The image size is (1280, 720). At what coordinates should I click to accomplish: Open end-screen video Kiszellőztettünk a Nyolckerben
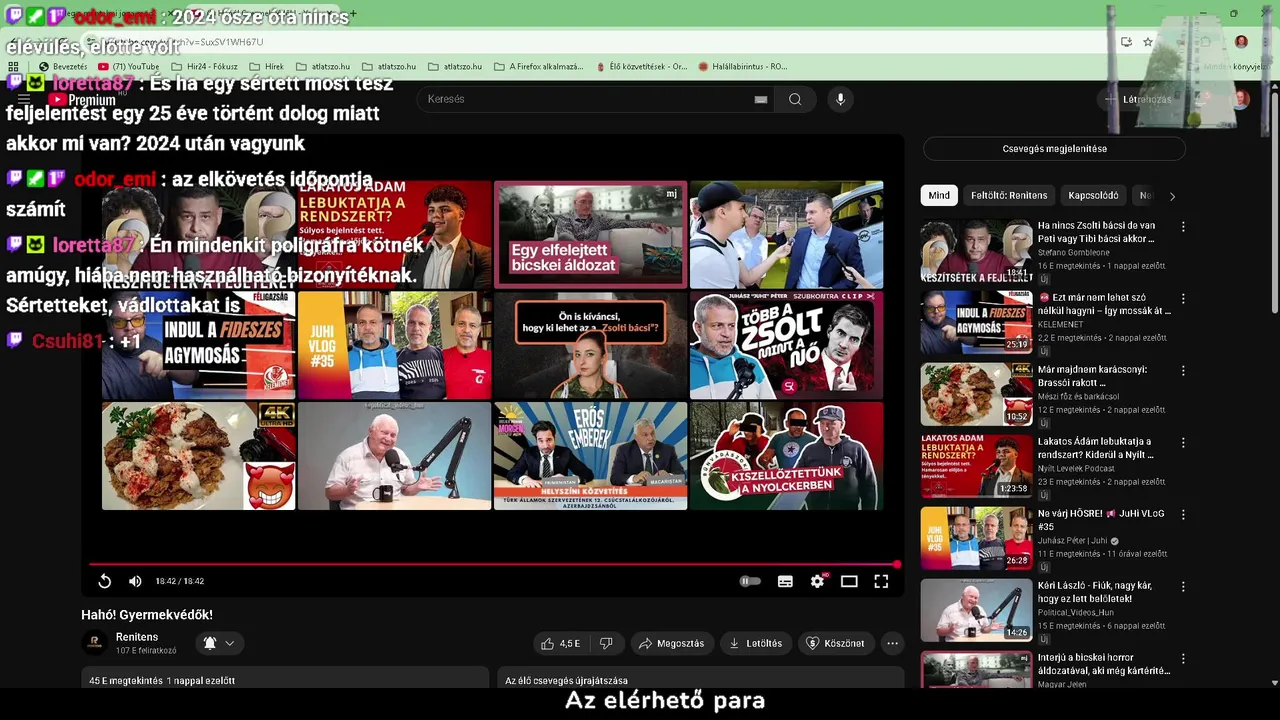point(786,456)
